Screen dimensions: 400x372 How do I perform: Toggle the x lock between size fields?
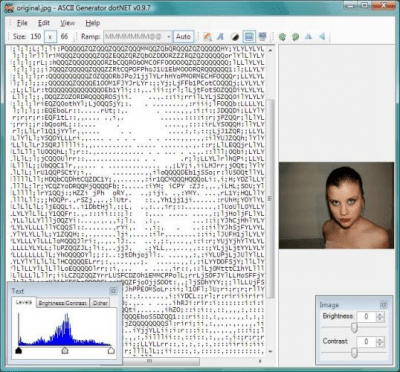(50, 37)
